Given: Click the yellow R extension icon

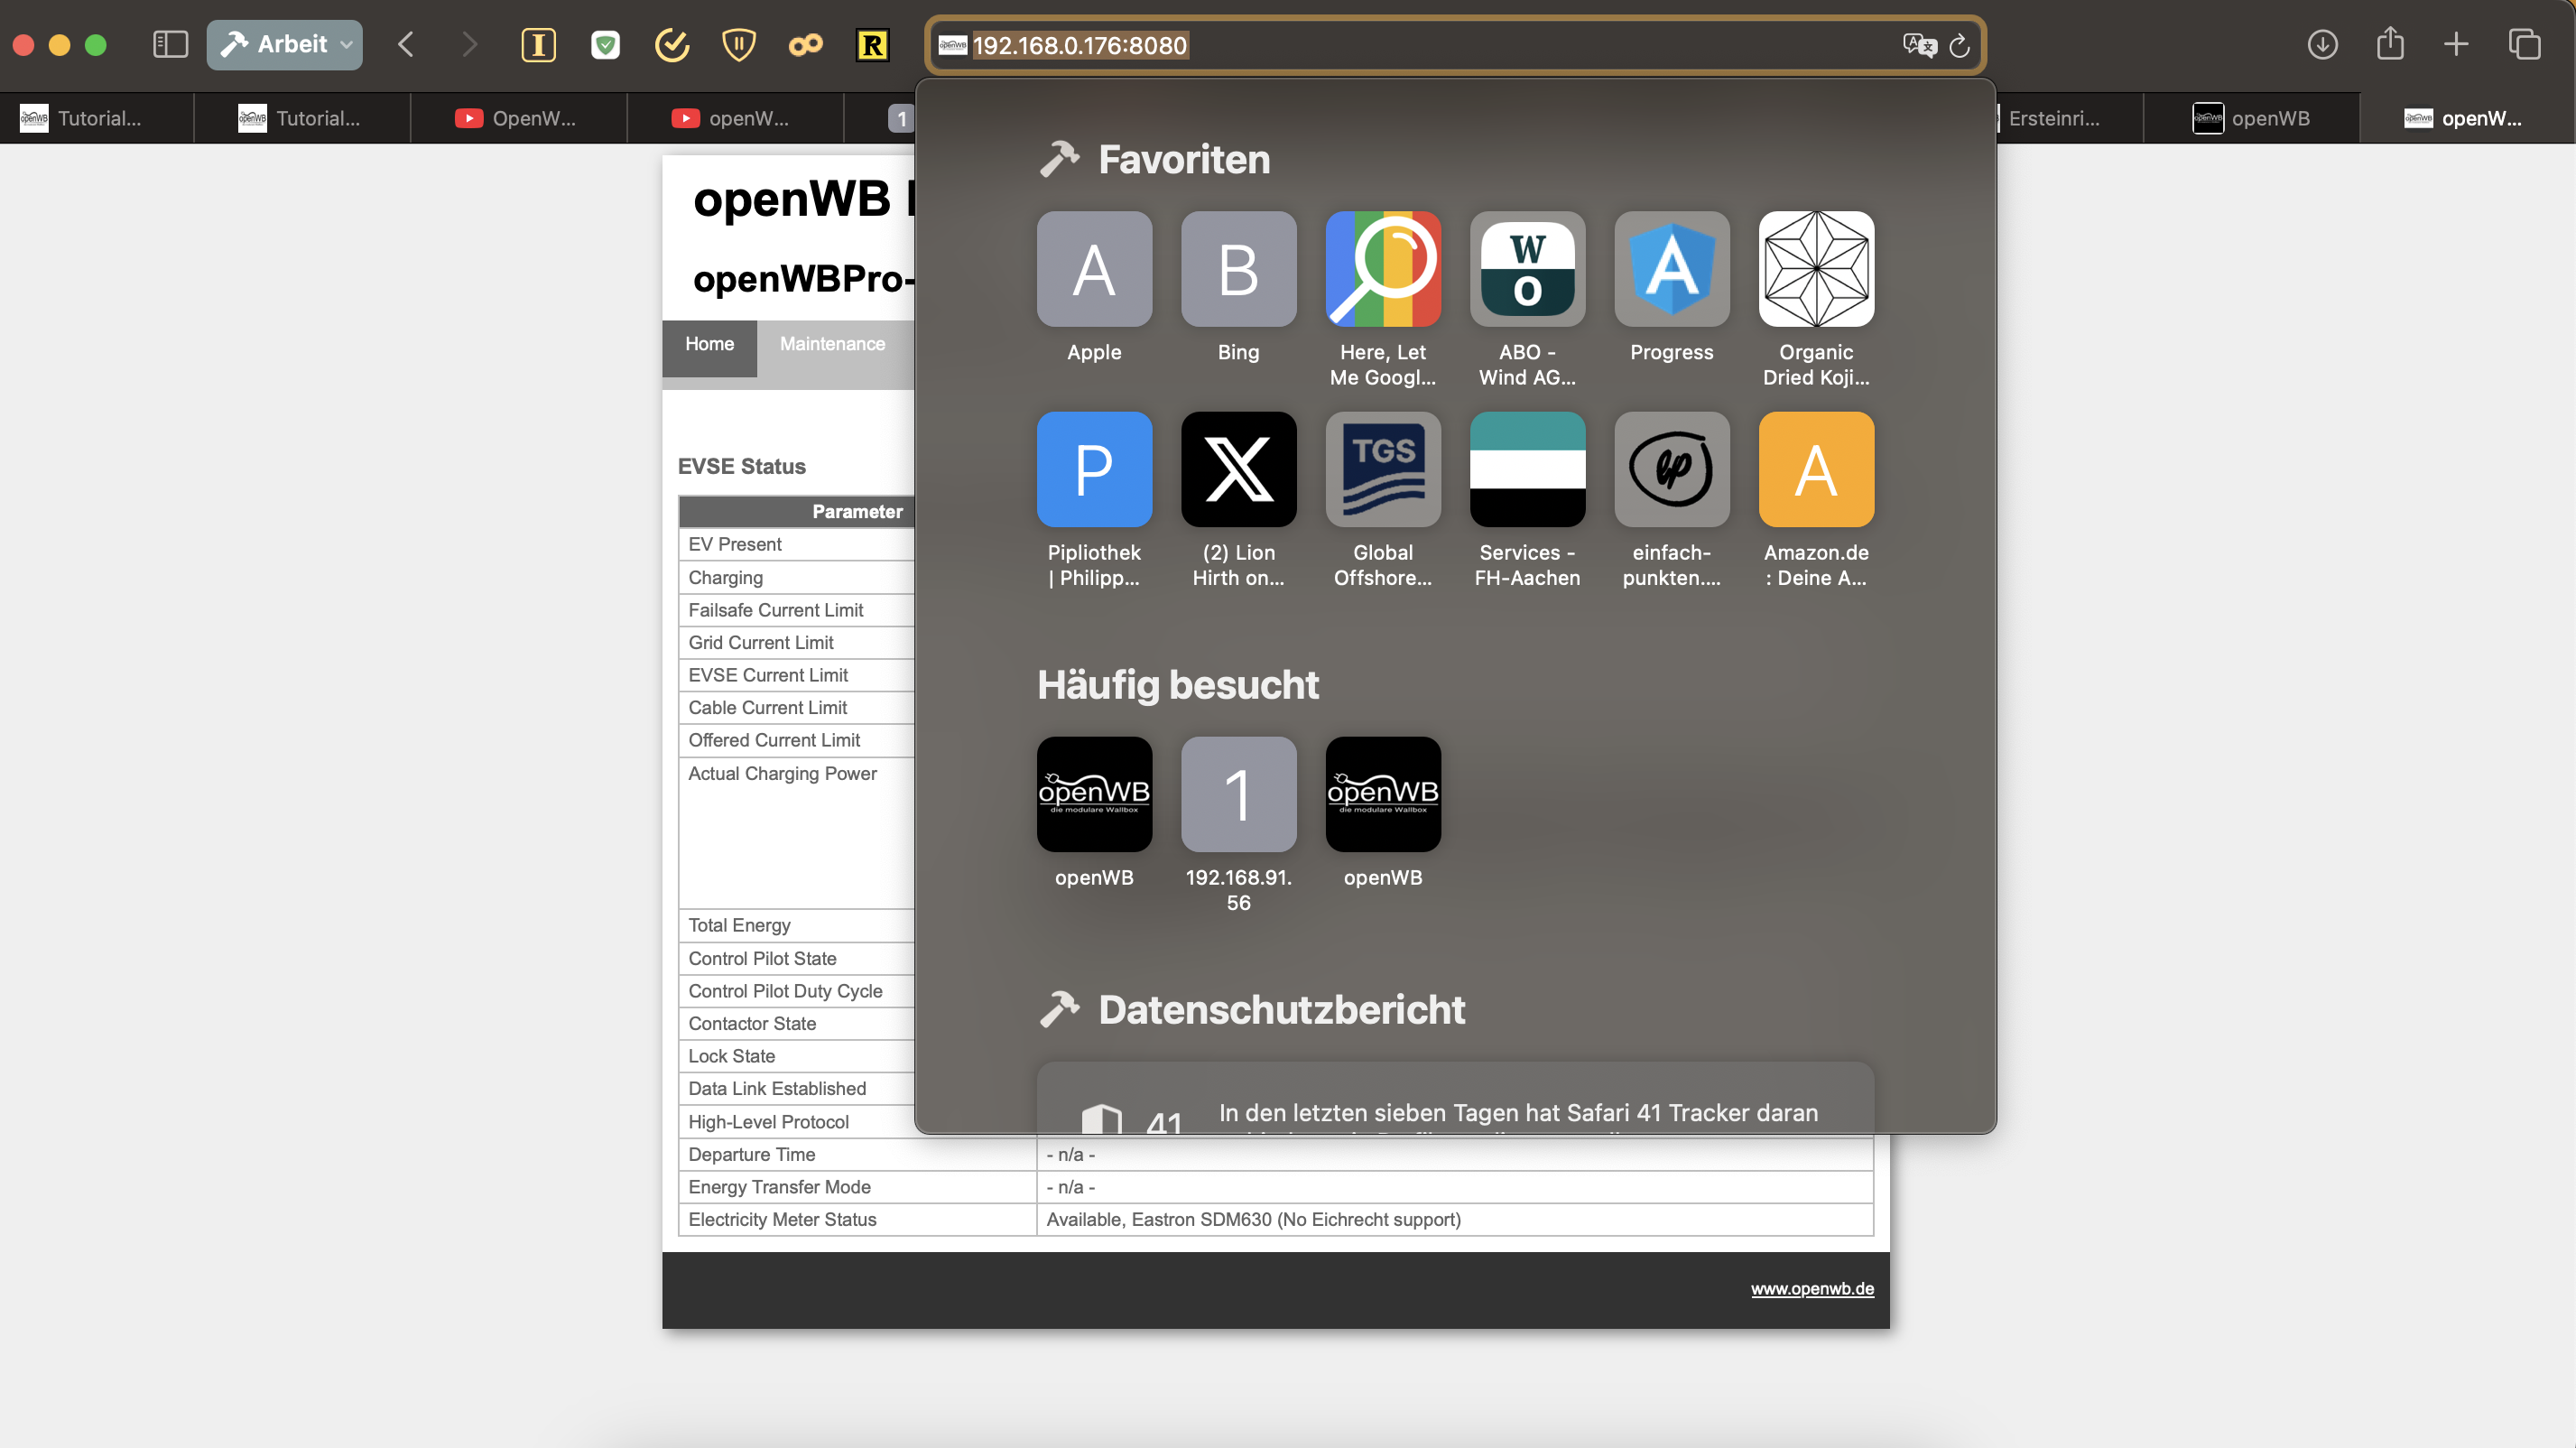Looking at the screenshot, I should click(872, 45).
